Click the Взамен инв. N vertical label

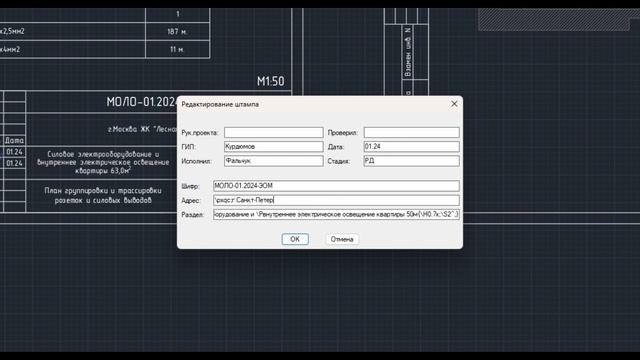pyautogui.click(x=407, y=52)
